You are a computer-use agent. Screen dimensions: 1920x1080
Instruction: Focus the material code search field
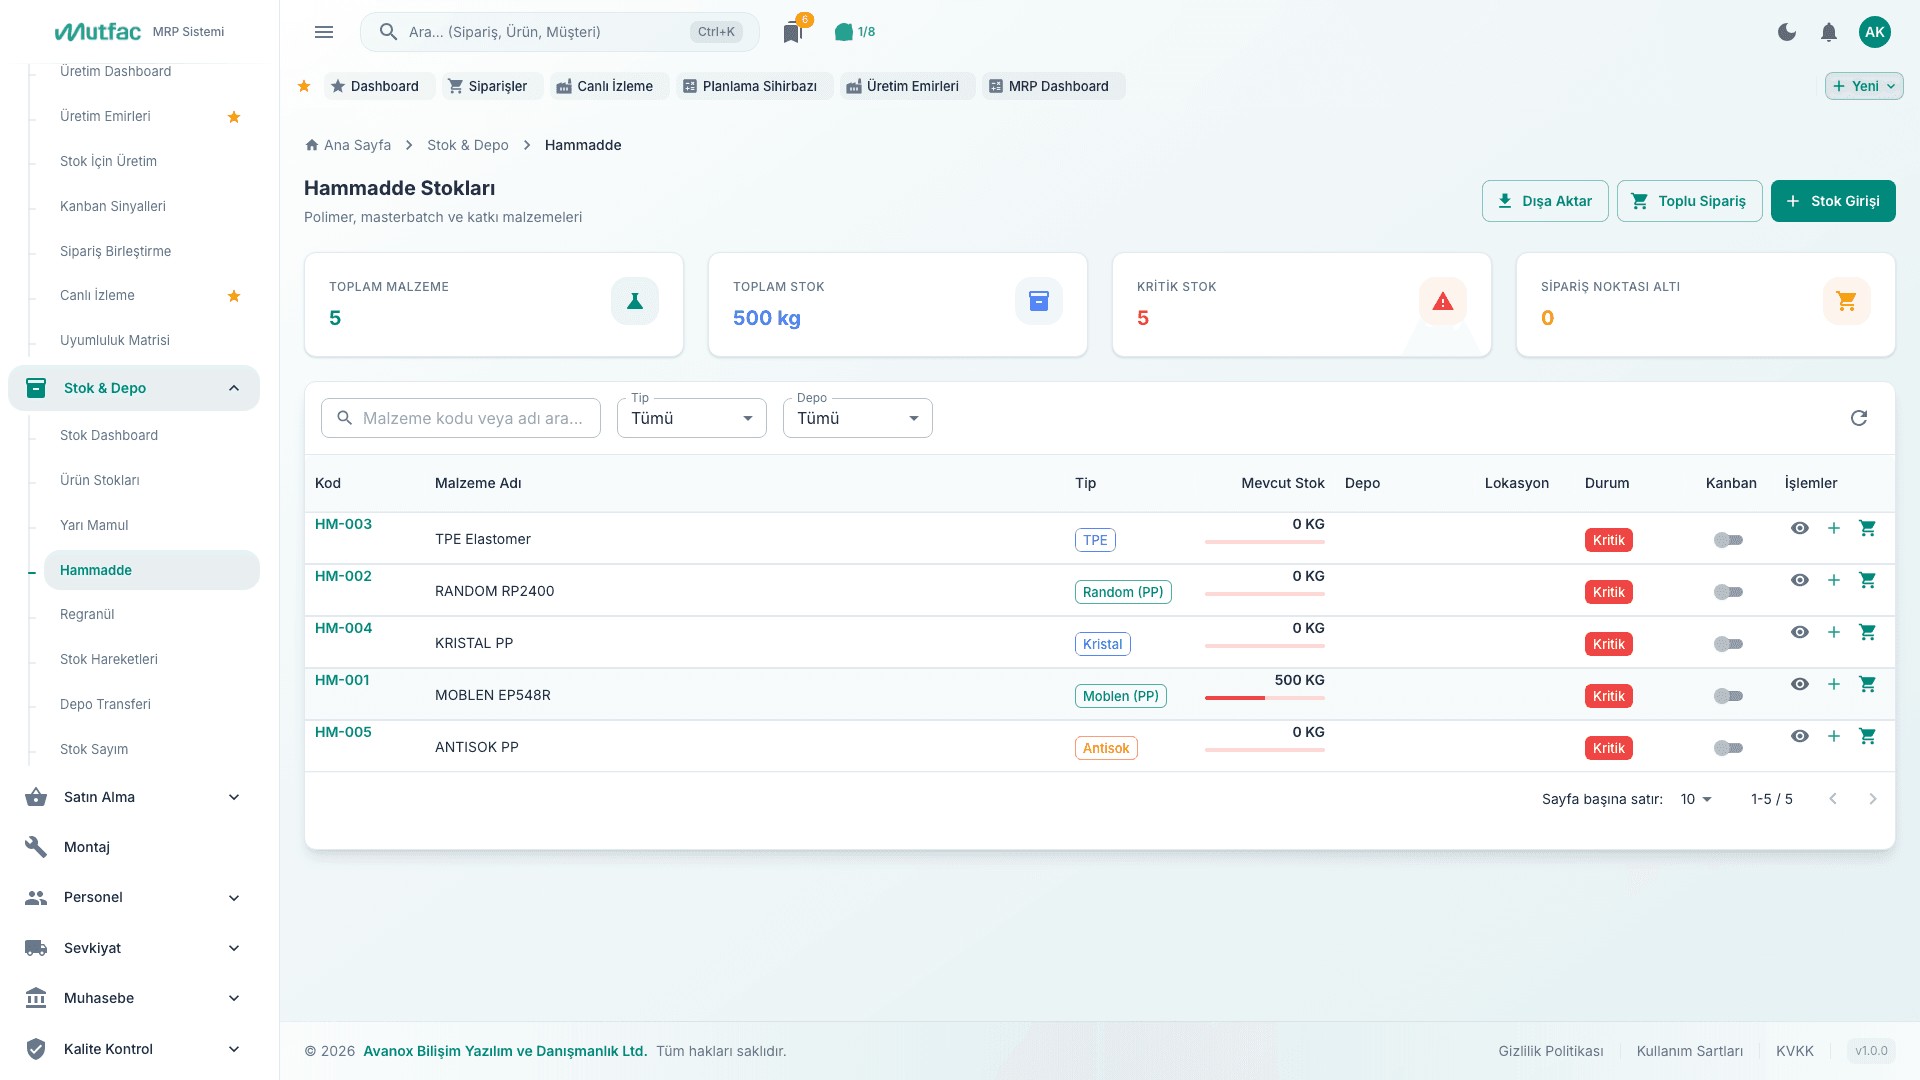pyautogui.click(x=461, y=418)
